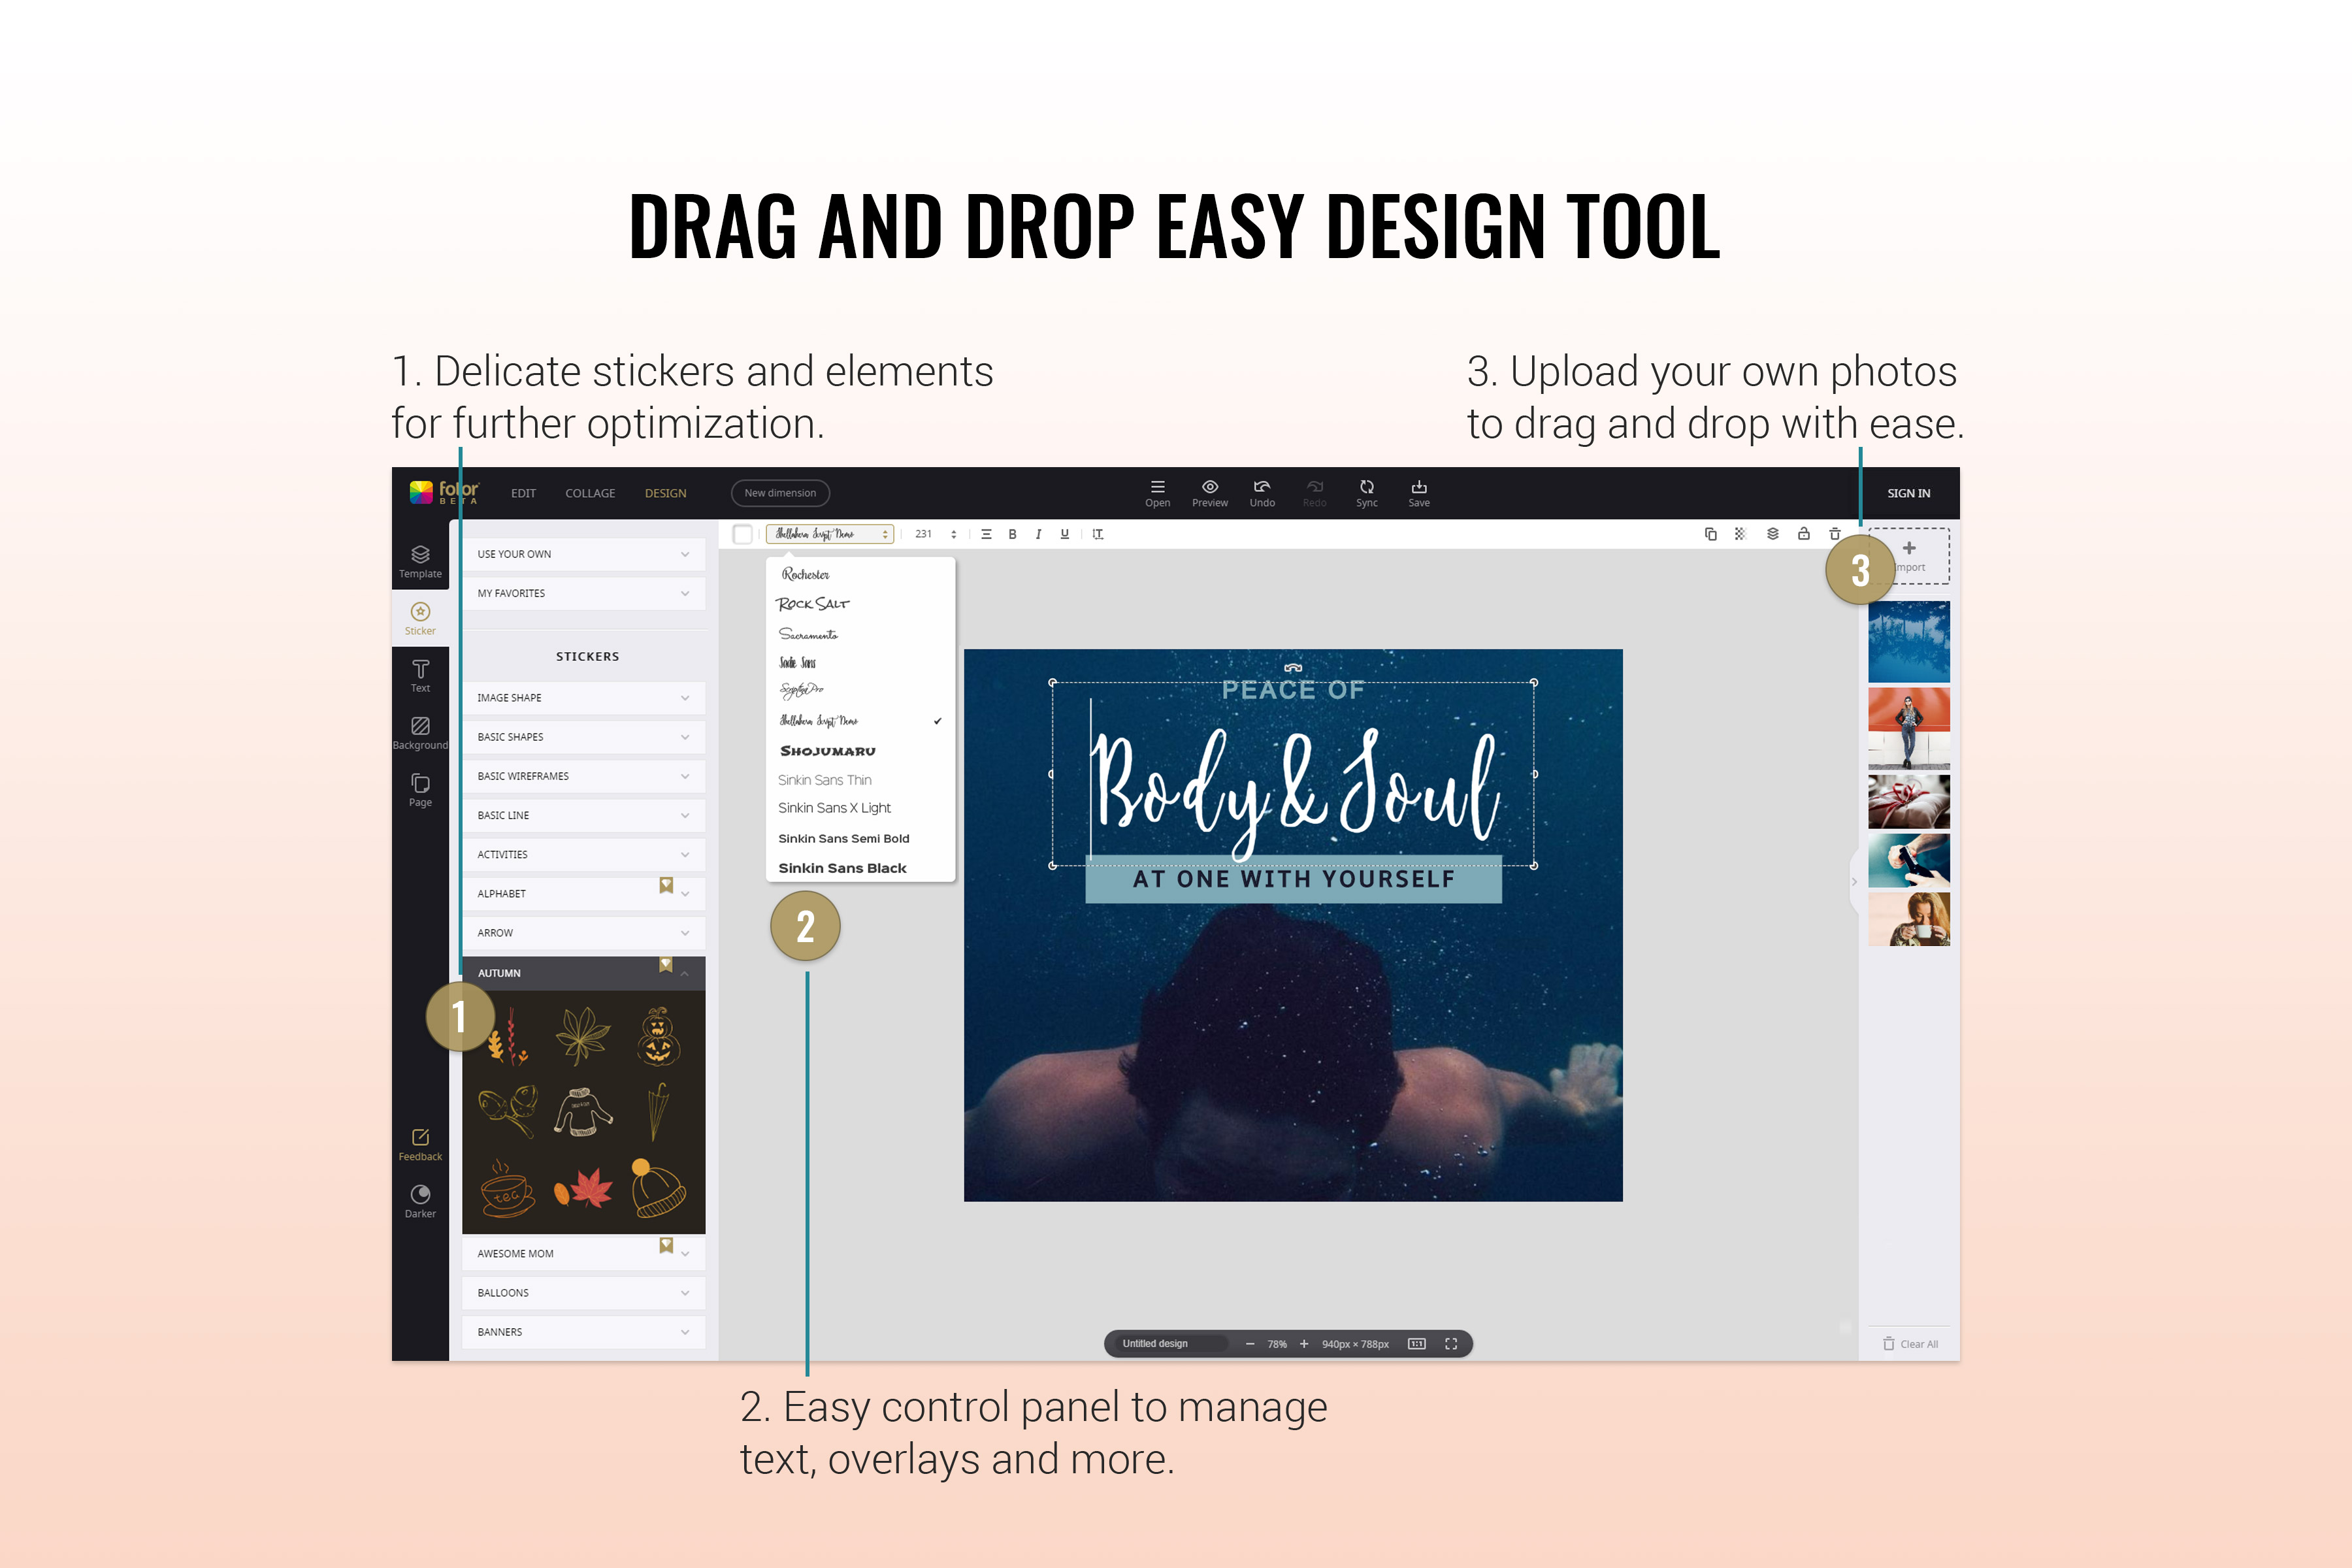Screen dimensions: 2352x1568
Task: Select Sinkin Sans Black font option
Action: tap(847, 870)
